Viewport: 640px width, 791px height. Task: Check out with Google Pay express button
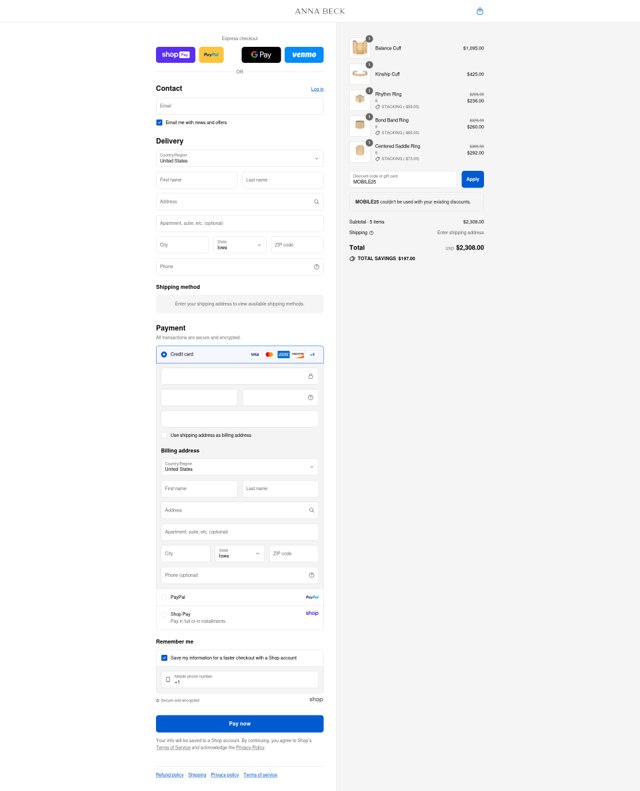coord(261,54)
